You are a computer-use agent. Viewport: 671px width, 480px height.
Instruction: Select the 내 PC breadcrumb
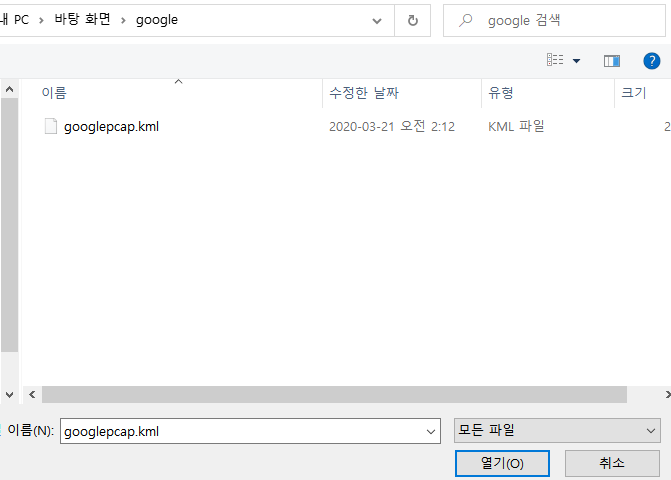coord(15,20)
